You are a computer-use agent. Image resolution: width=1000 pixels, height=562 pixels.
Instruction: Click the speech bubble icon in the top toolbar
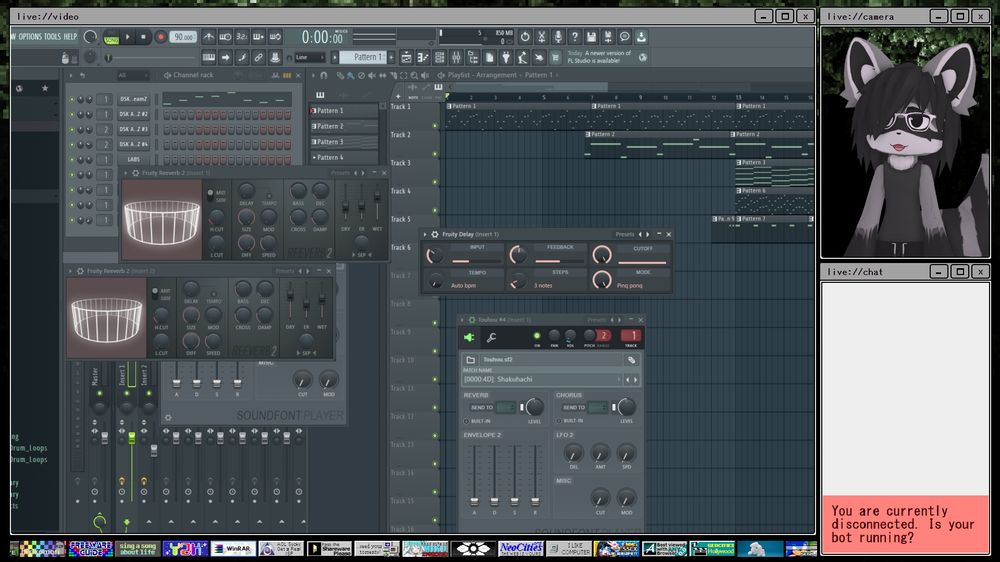tap(624, 37)
